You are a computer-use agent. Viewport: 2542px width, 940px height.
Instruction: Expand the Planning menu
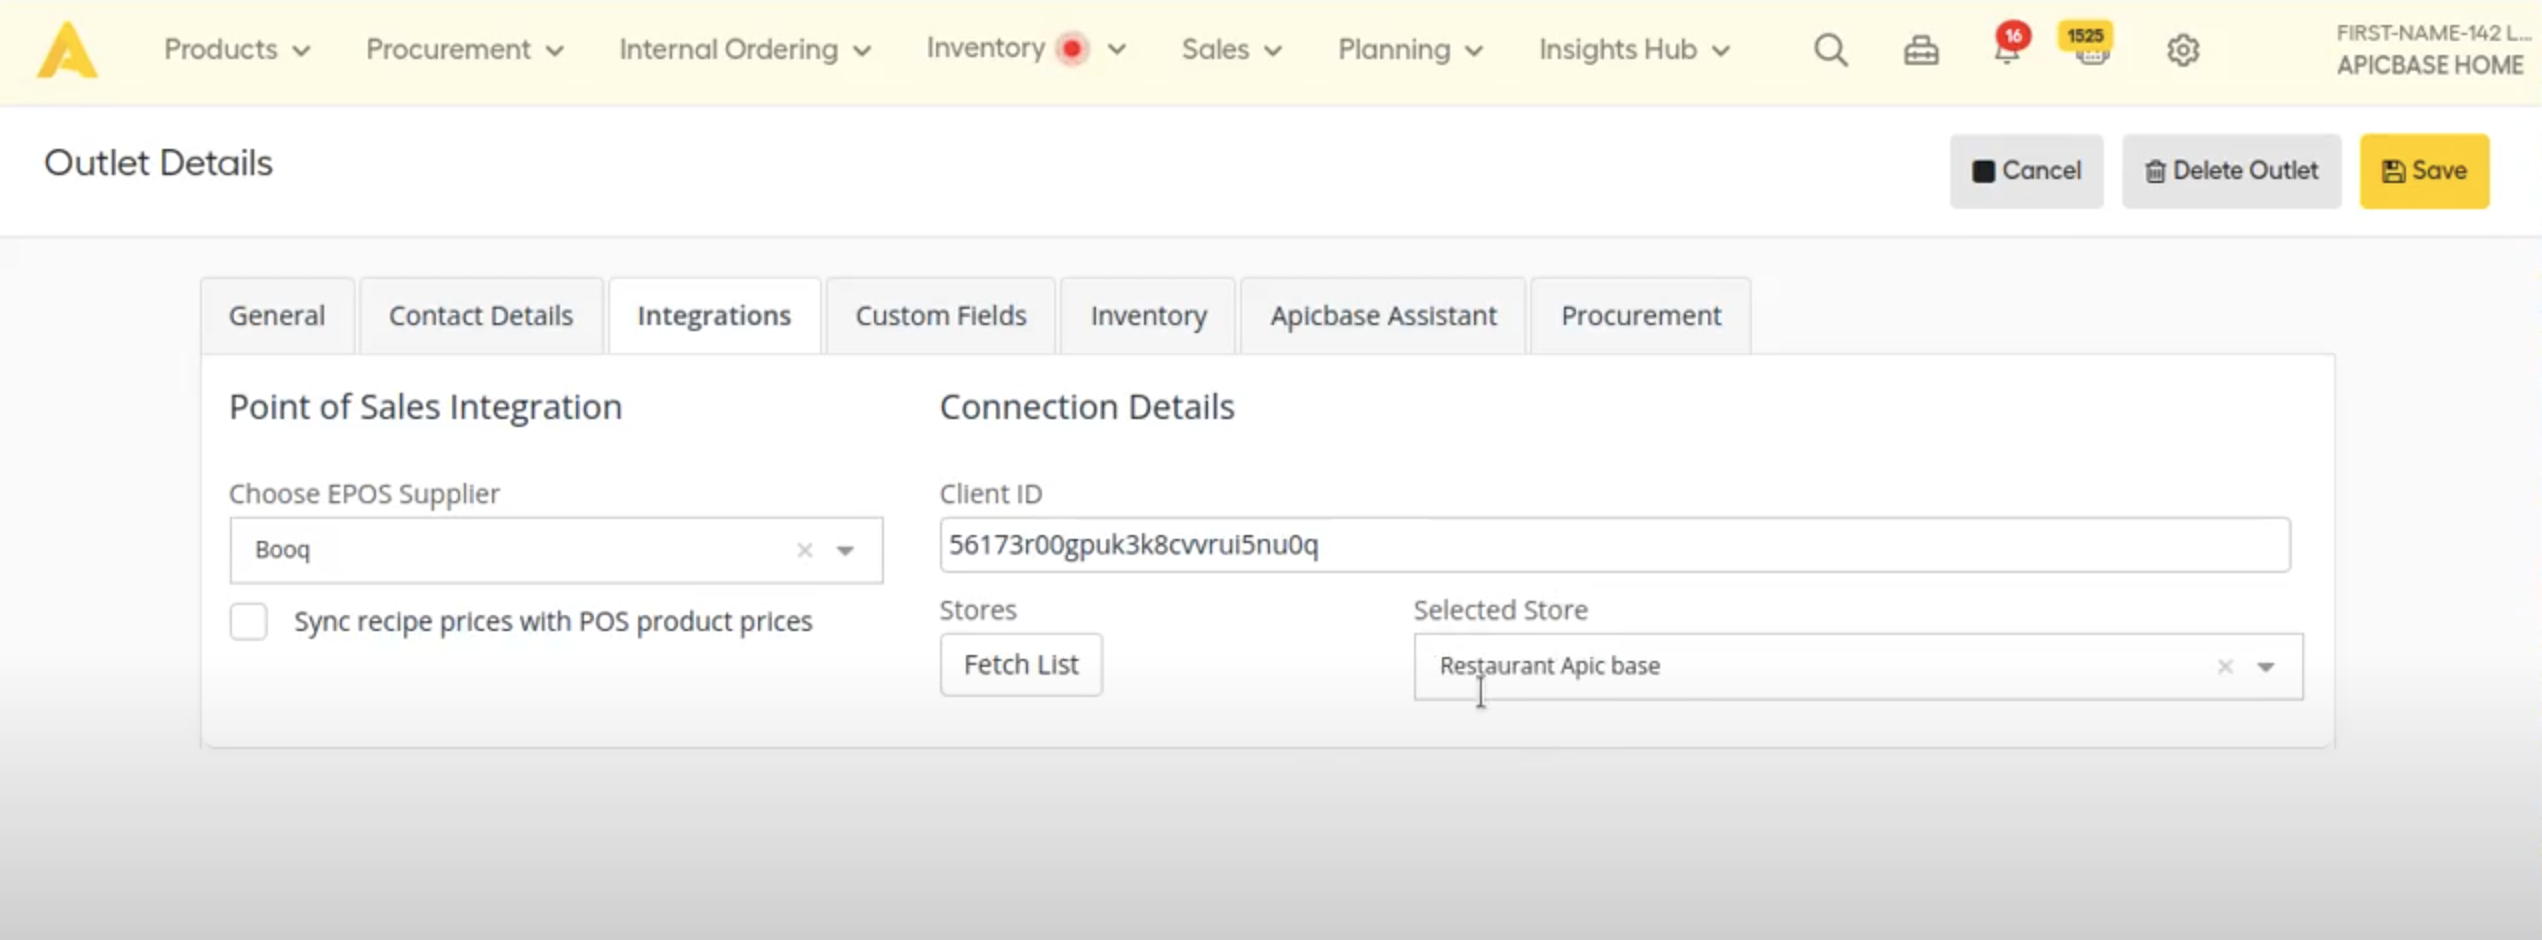pyautogui.click(x=1410, y=49)
